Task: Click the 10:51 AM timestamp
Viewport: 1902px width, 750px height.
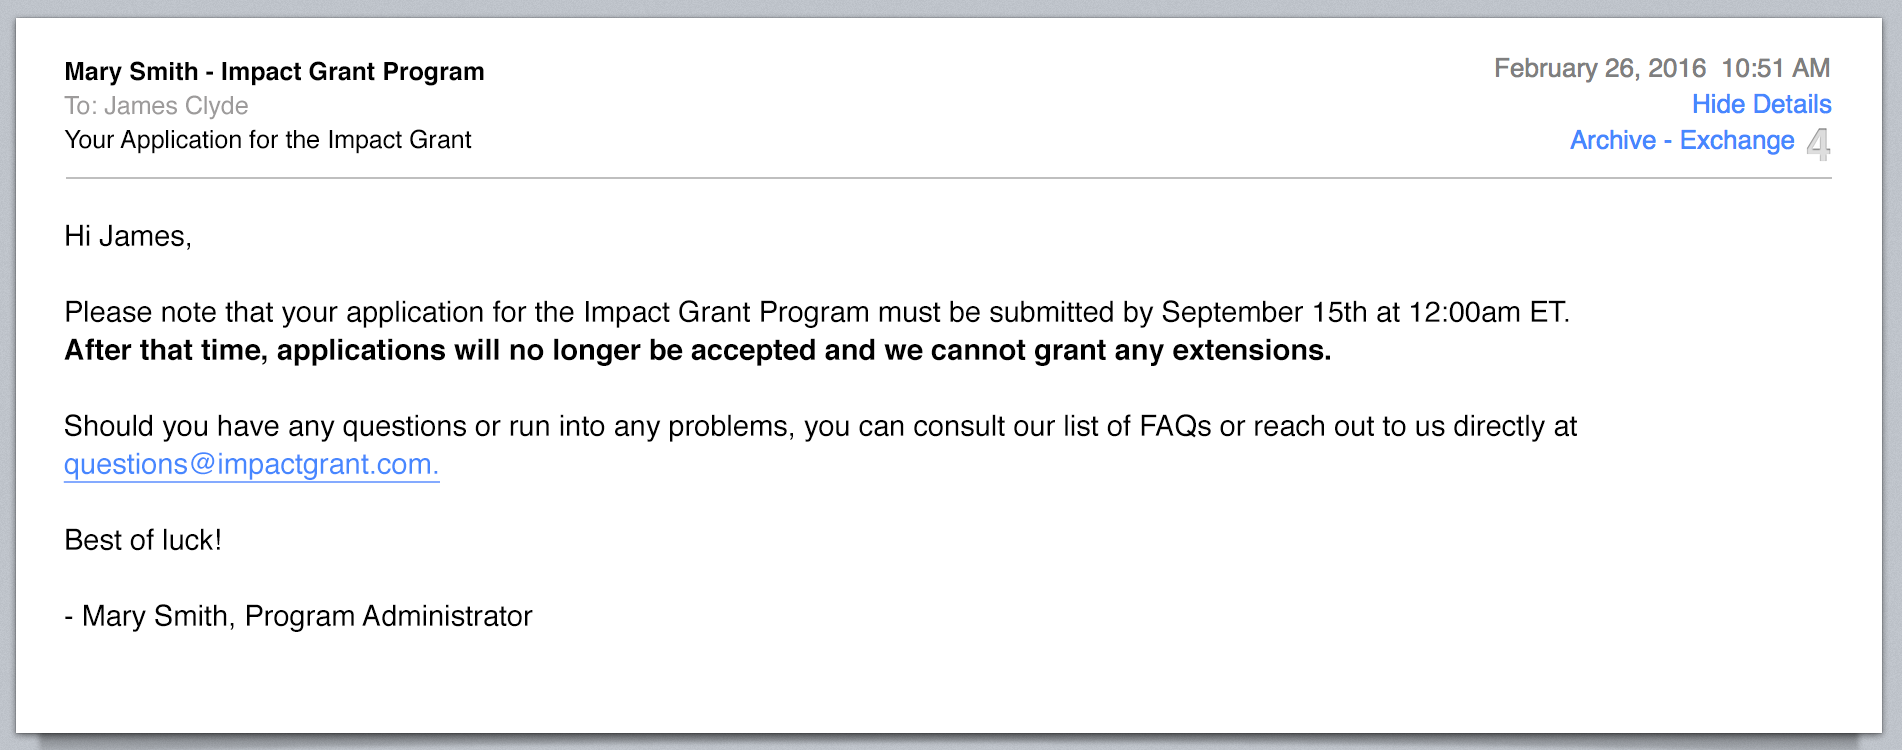Action: click(1775, 68)
